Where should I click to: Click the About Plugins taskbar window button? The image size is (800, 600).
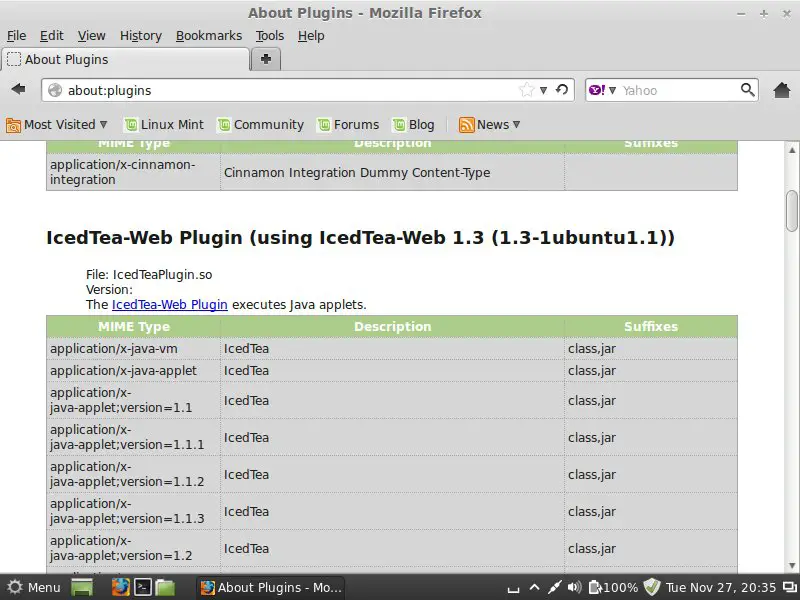pos(270,587)
